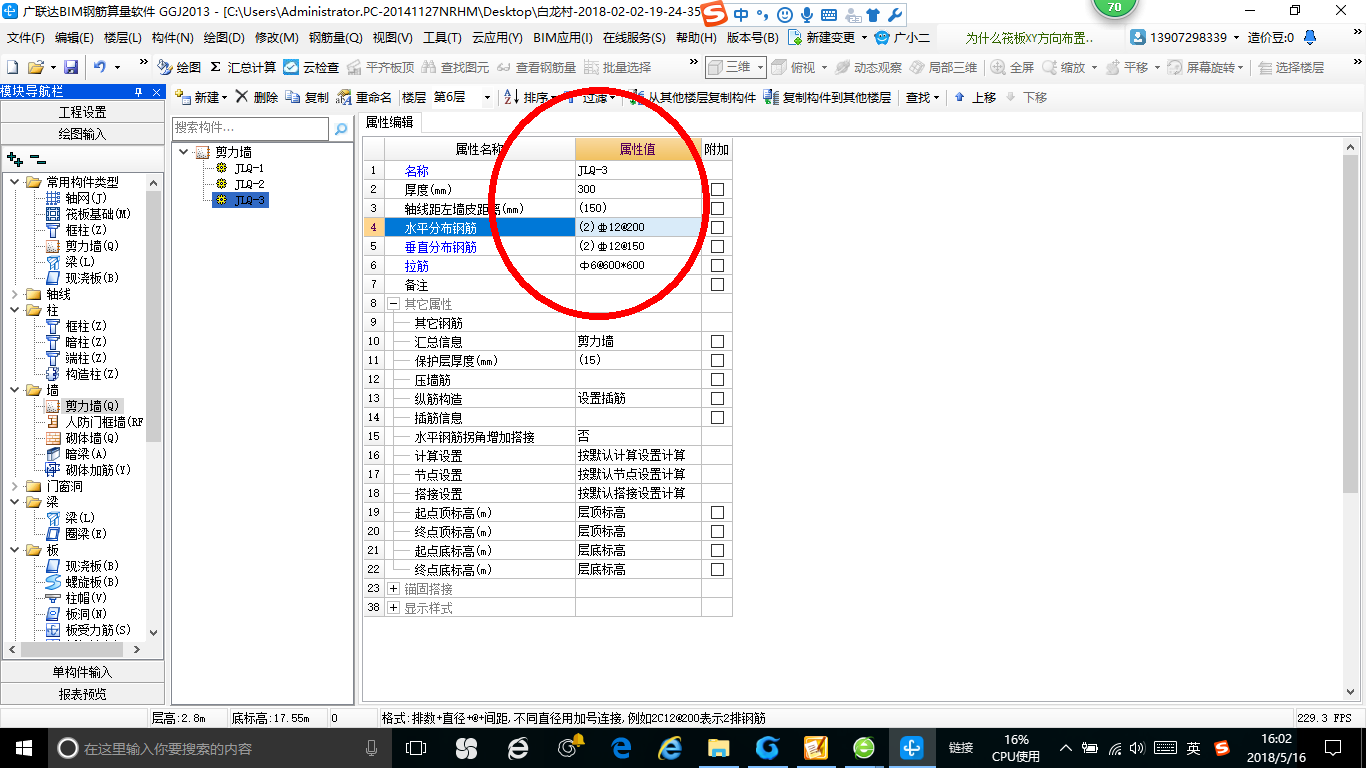Open 为什么筏板XY方向布置 link
1366x768 pixels.
point(1030,38)
